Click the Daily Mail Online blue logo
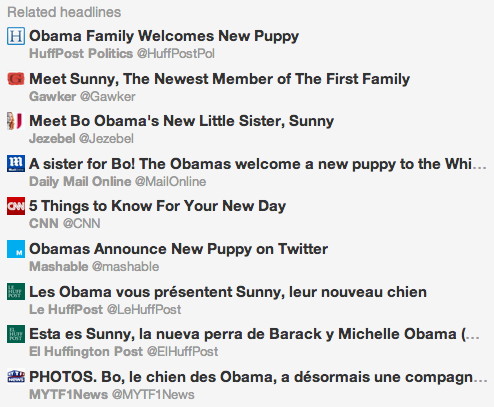The width and height of the screenshot is (494, 407). pyautogui.click(x=16, y=164)
